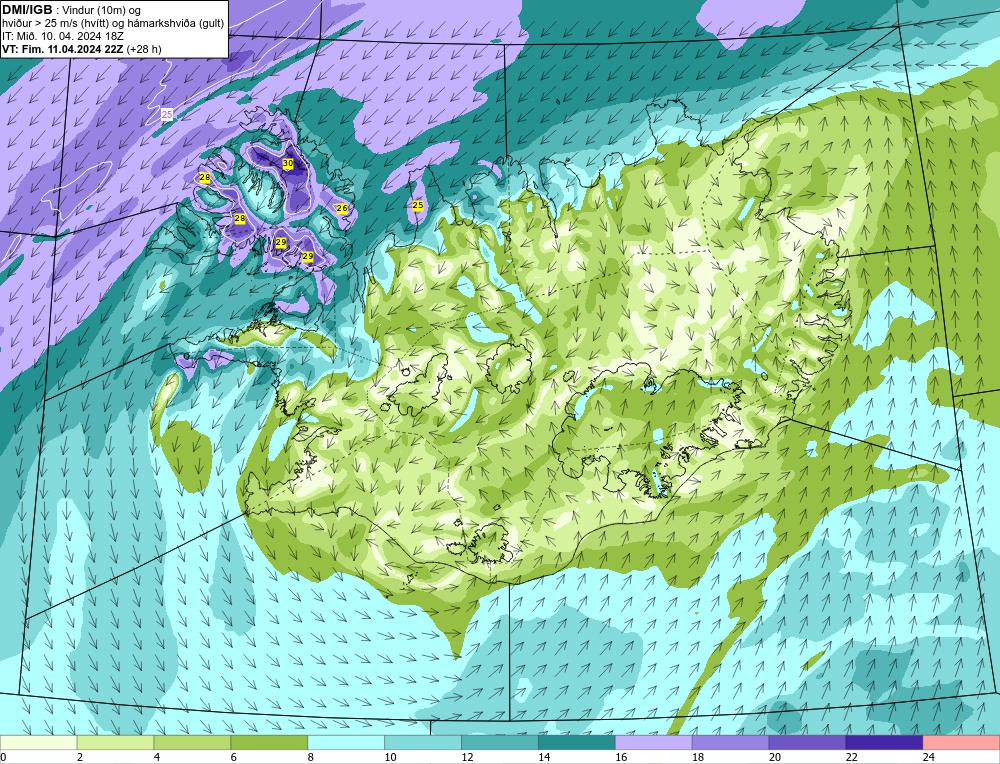Click legend scale number 6
Viewport: 1000px width, 764px height.
(x=234, y=757)
